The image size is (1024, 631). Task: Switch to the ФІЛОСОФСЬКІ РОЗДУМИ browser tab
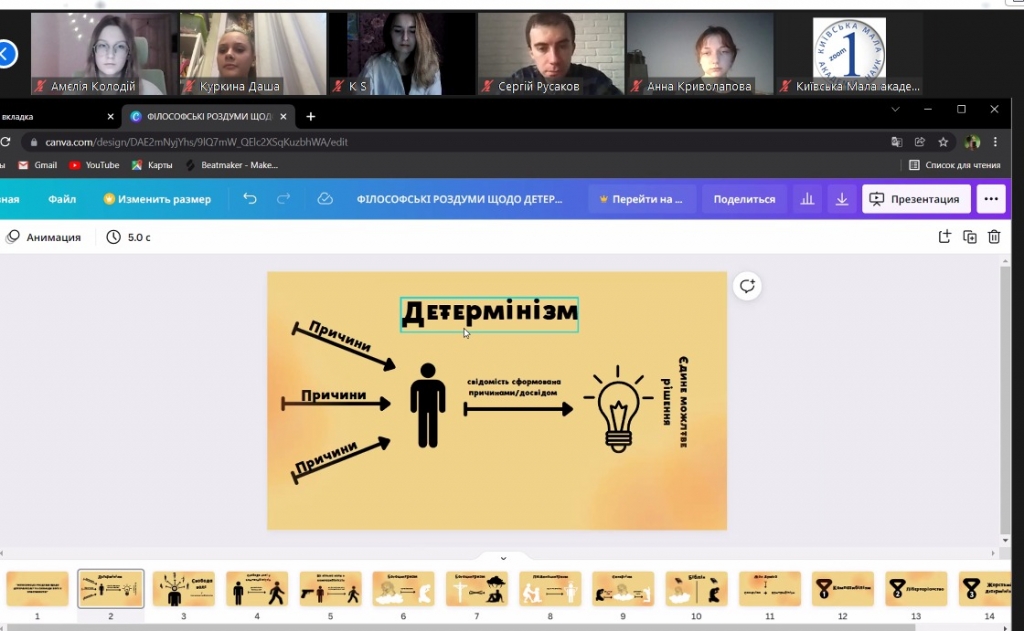[209, 116]
